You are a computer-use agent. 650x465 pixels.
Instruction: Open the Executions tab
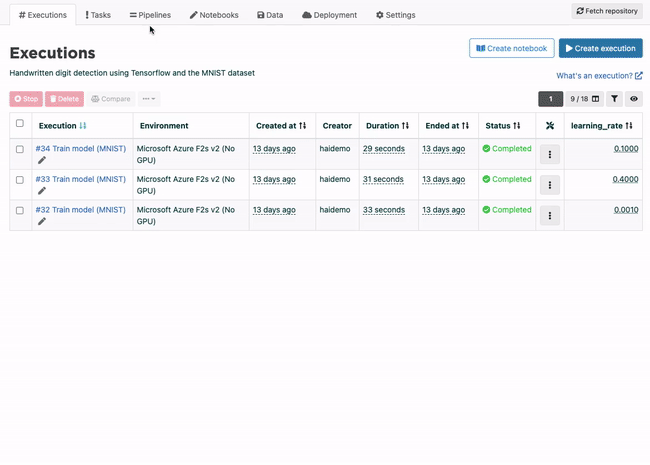[x=43, y=15]
